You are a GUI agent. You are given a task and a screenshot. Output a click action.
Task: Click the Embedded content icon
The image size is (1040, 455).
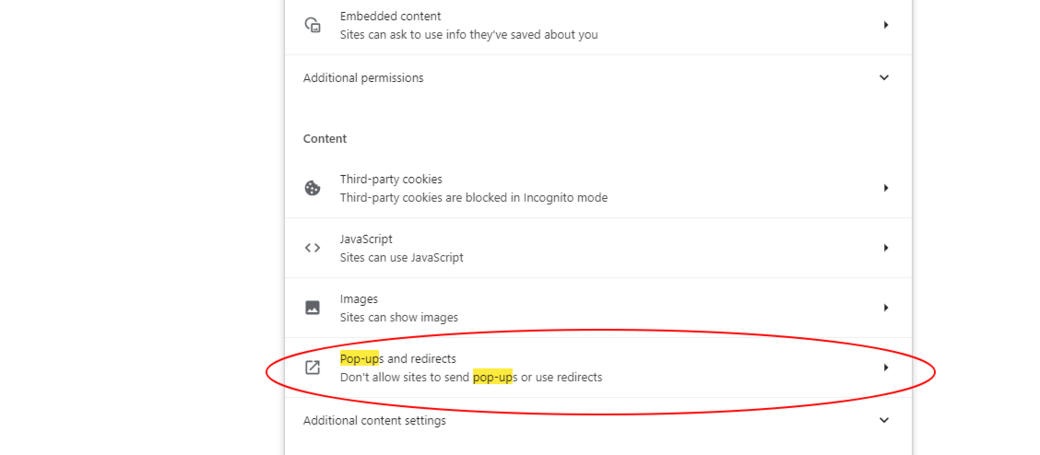point(313,25)
